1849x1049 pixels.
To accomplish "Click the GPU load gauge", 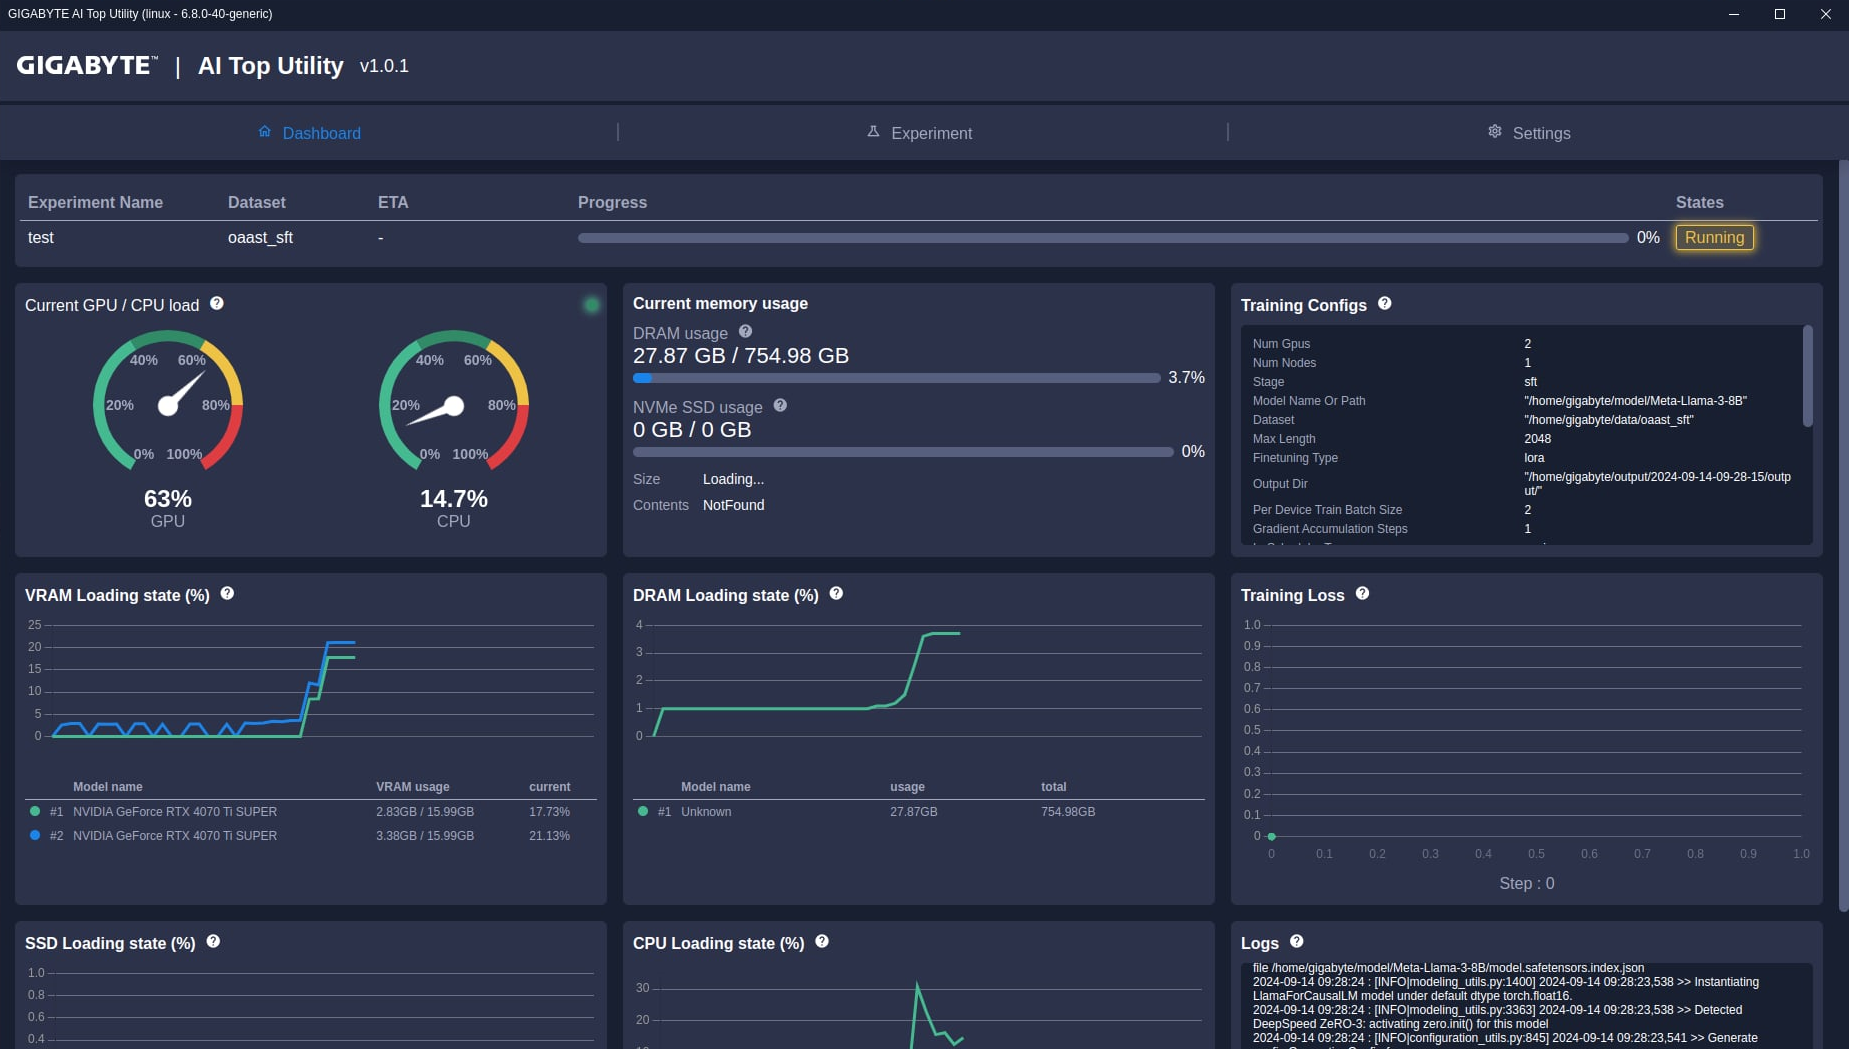I will click(x=168, y=401).
